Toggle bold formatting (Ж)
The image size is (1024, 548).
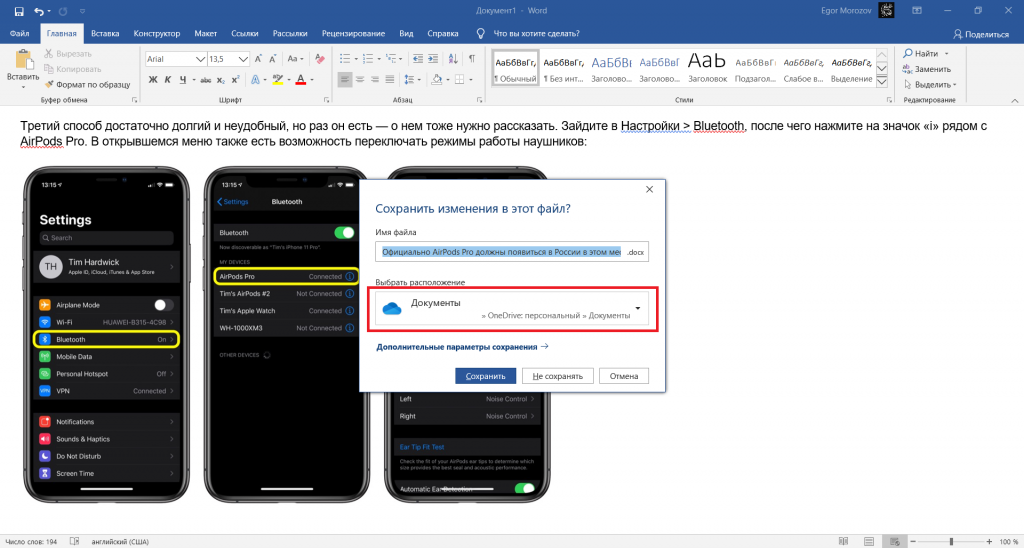click(x=153, y=78)
